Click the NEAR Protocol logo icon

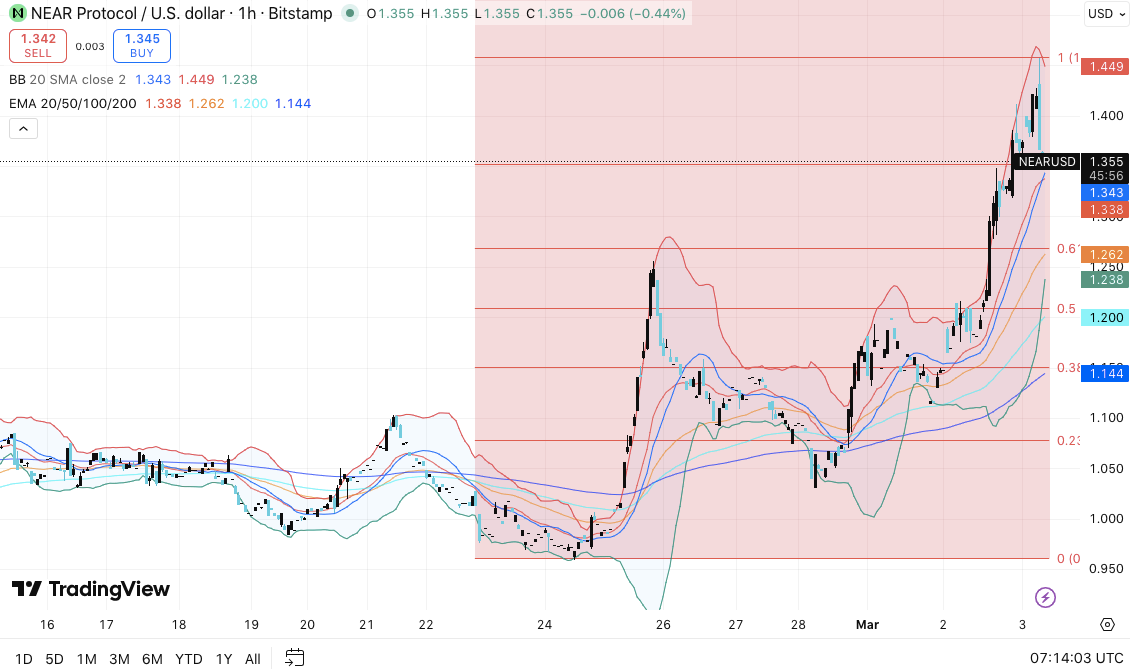[x=15, y=14]
